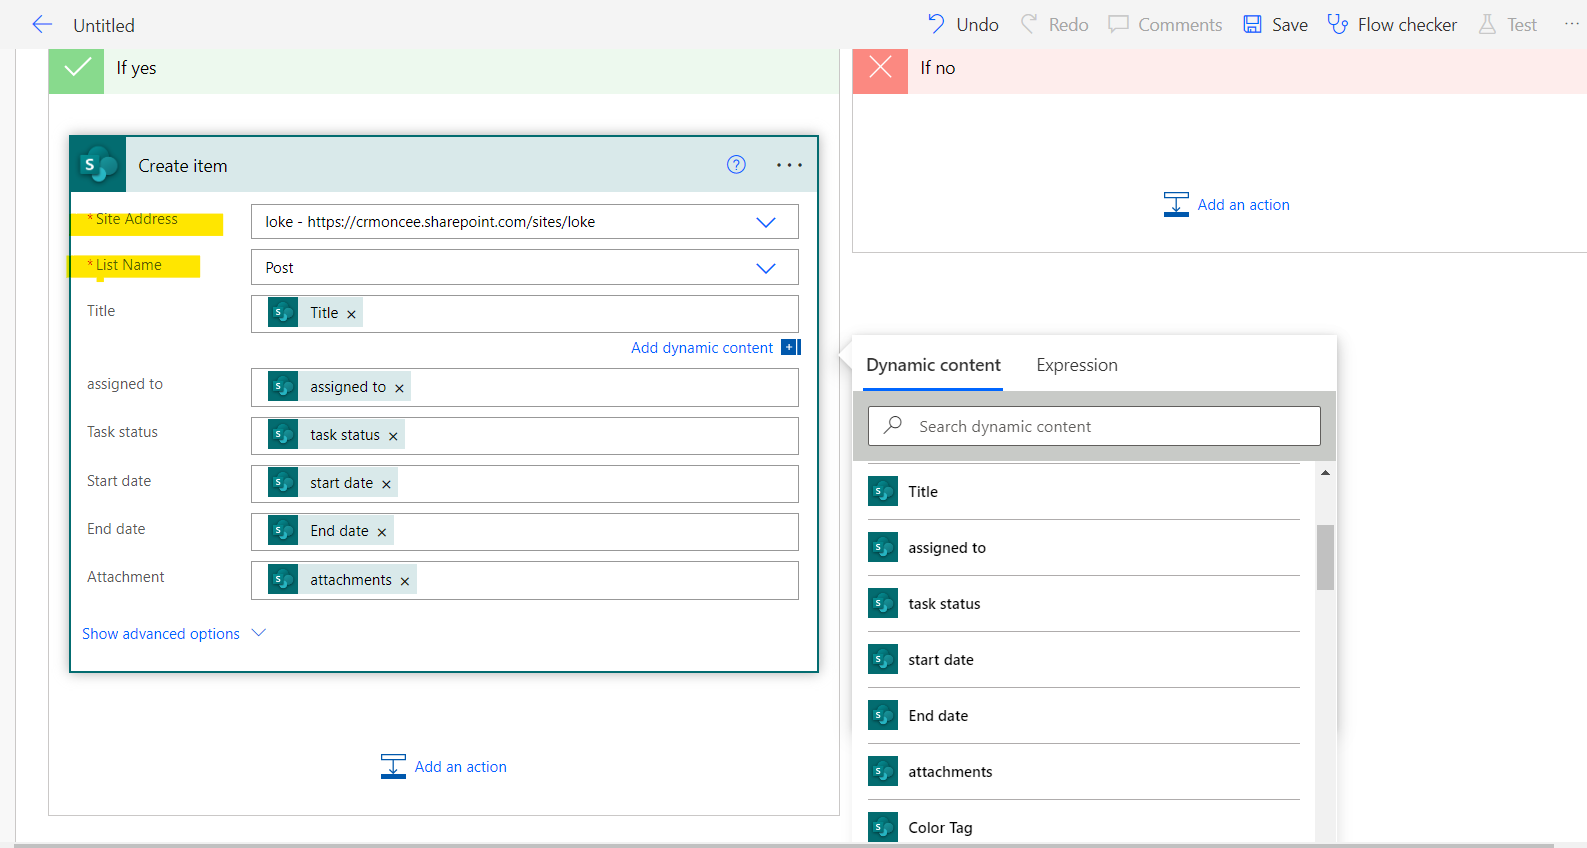Click the dynamic content list scrollbar thumb
This screenshot has width=1587, height=848.
[x=1325, y=557]
